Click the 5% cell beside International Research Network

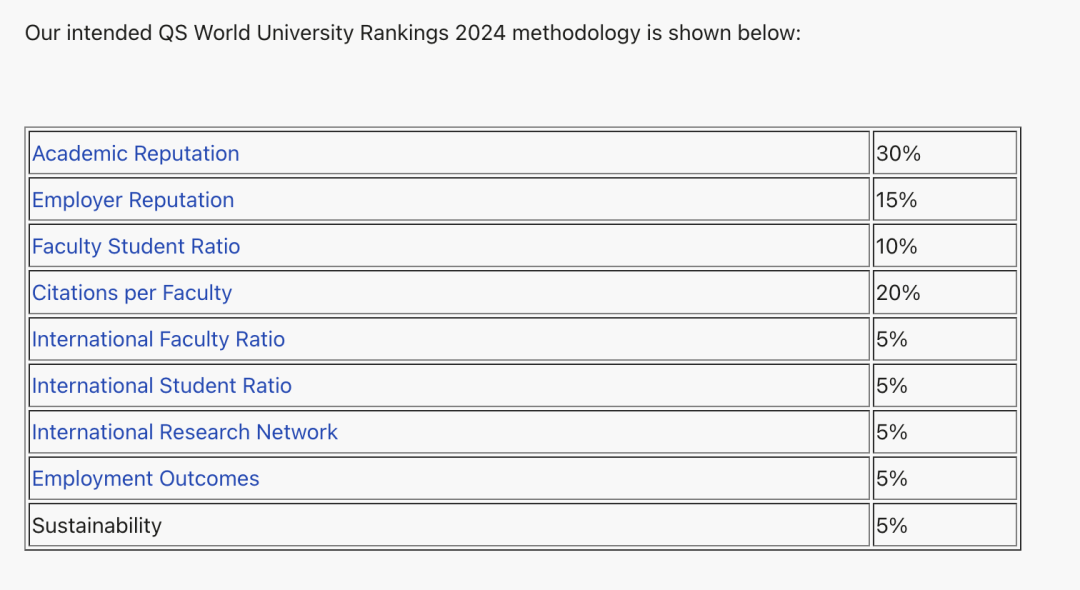[x=944, y=432]
